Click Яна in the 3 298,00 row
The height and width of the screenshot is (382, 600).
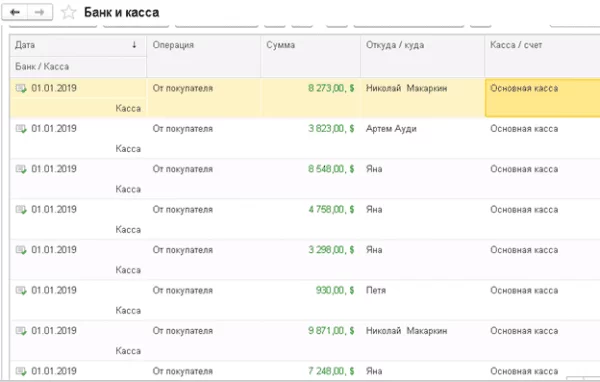coord(374,250)
